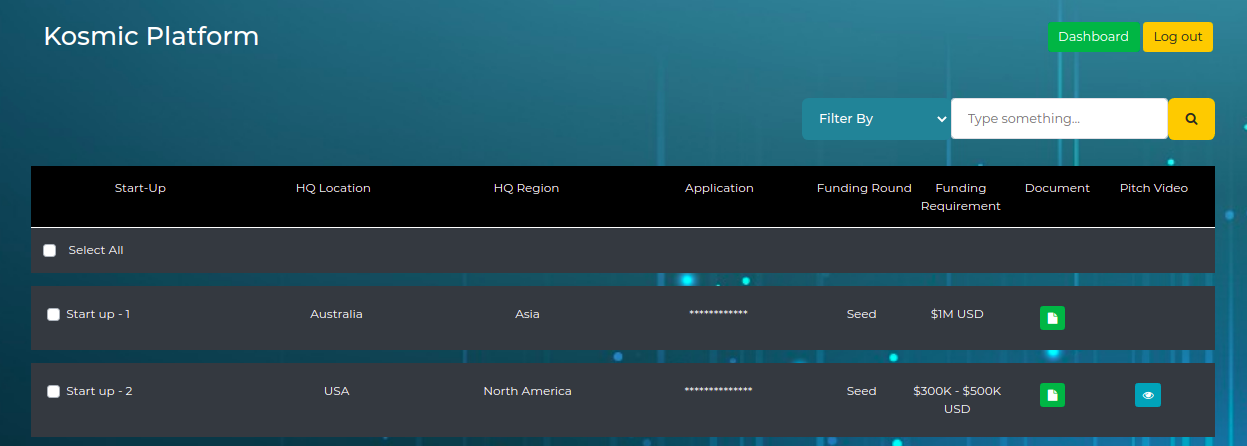The width and height of the screenshot is (1247, 446).
Task: Click the 'USA' location cell
Action: tap(336, 391)
